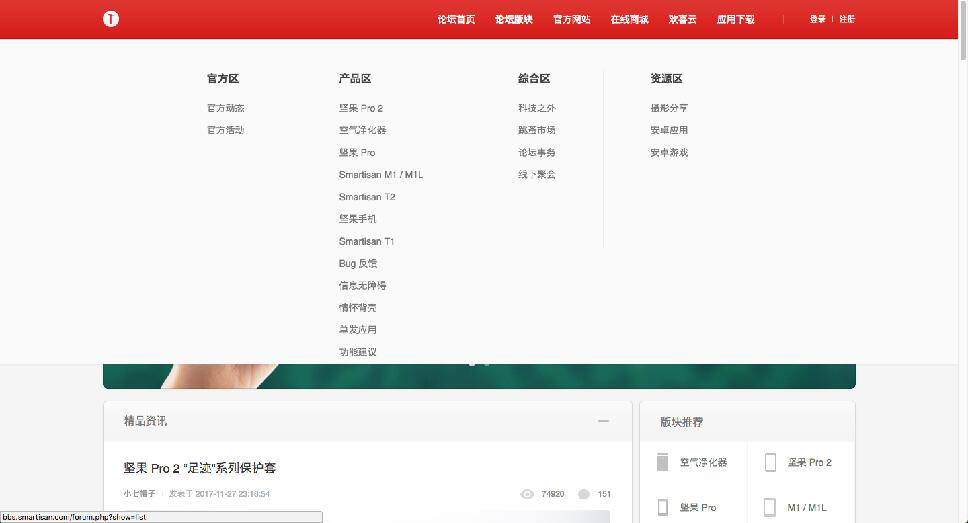
Task: Click the Smartisan T logo in the header
Action: [x=111, y=19]
